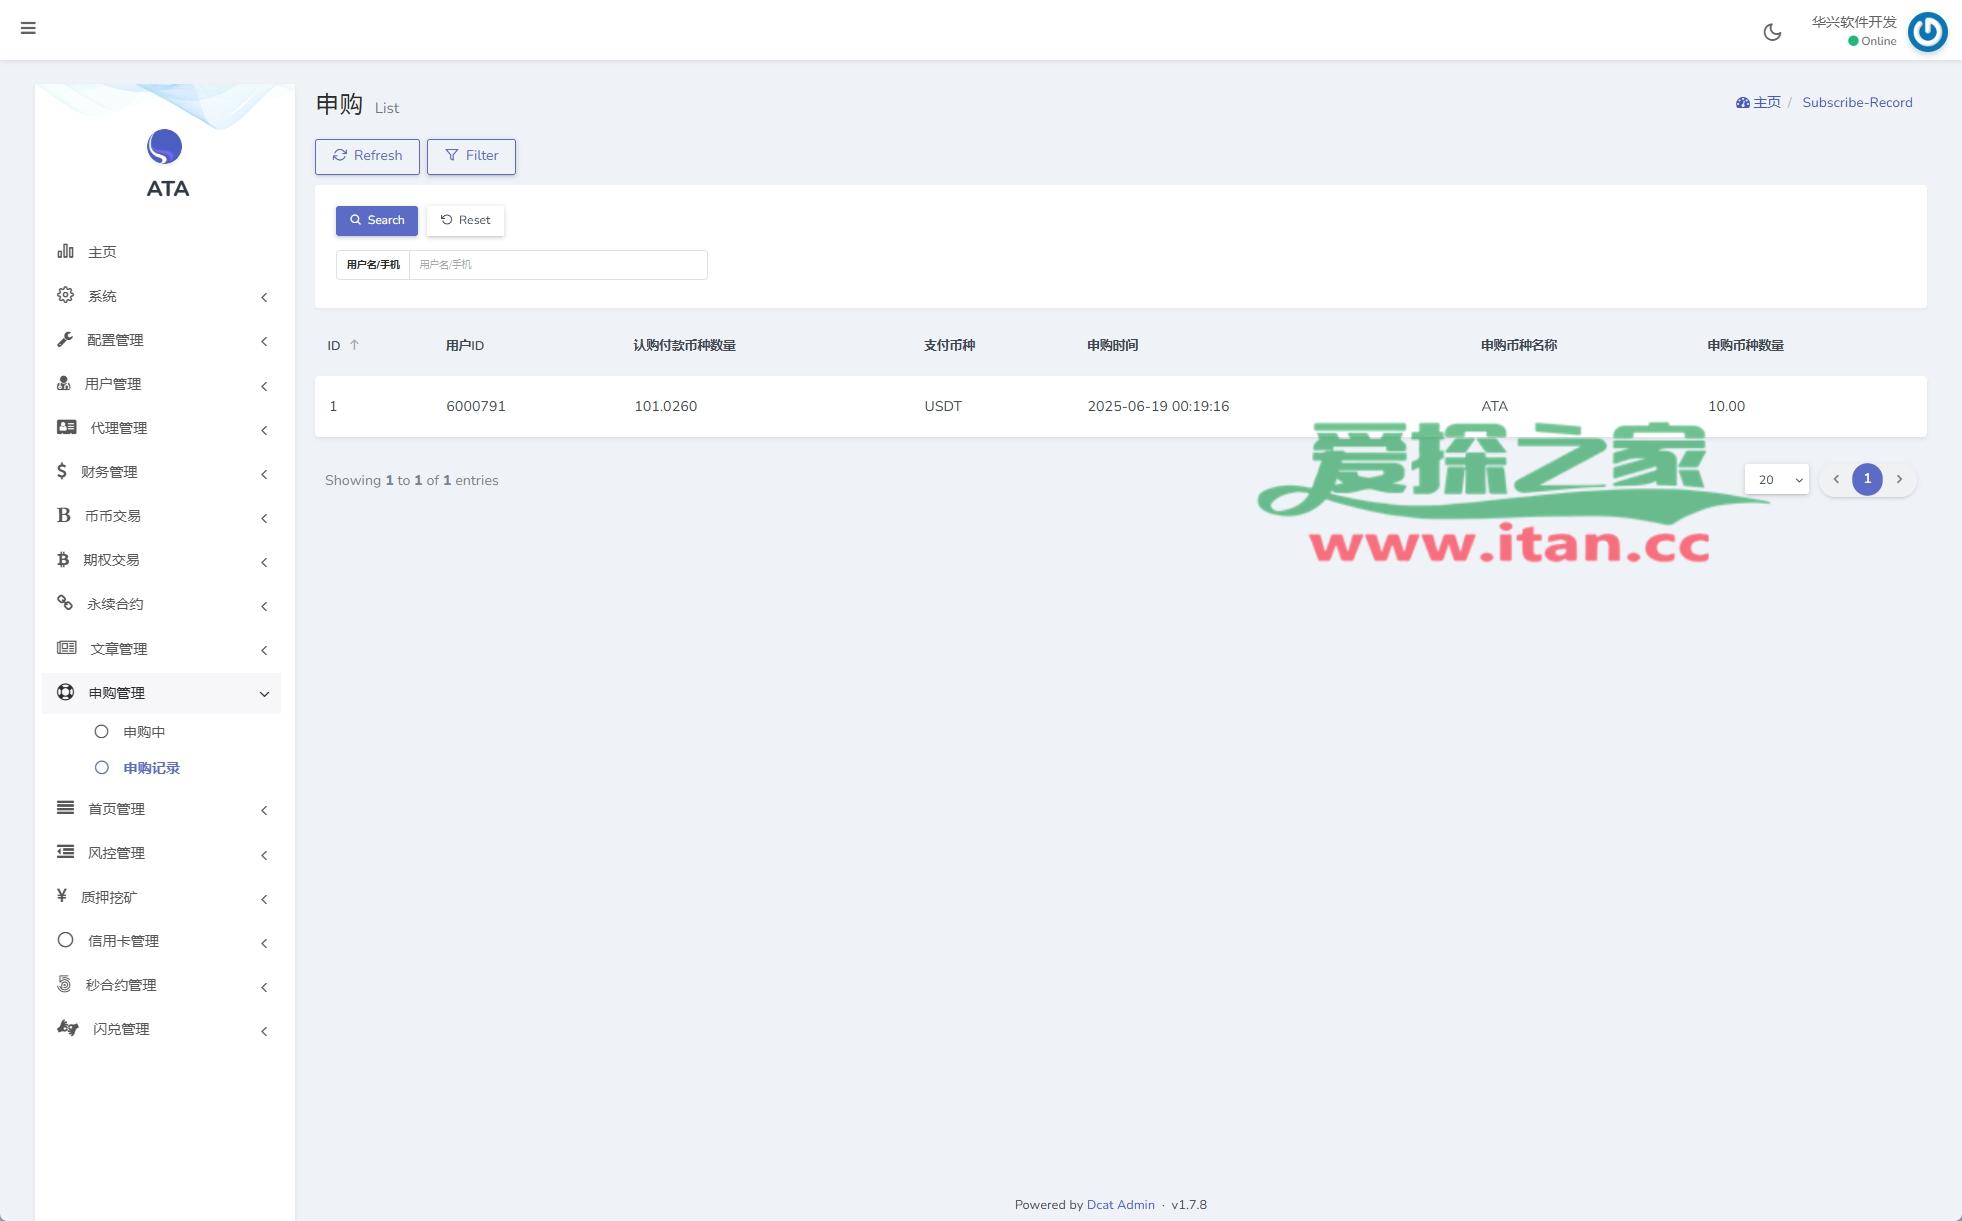Select the 申购中 submenu item
Viewport: 1962px width, 1221px height.
(144, 732)
